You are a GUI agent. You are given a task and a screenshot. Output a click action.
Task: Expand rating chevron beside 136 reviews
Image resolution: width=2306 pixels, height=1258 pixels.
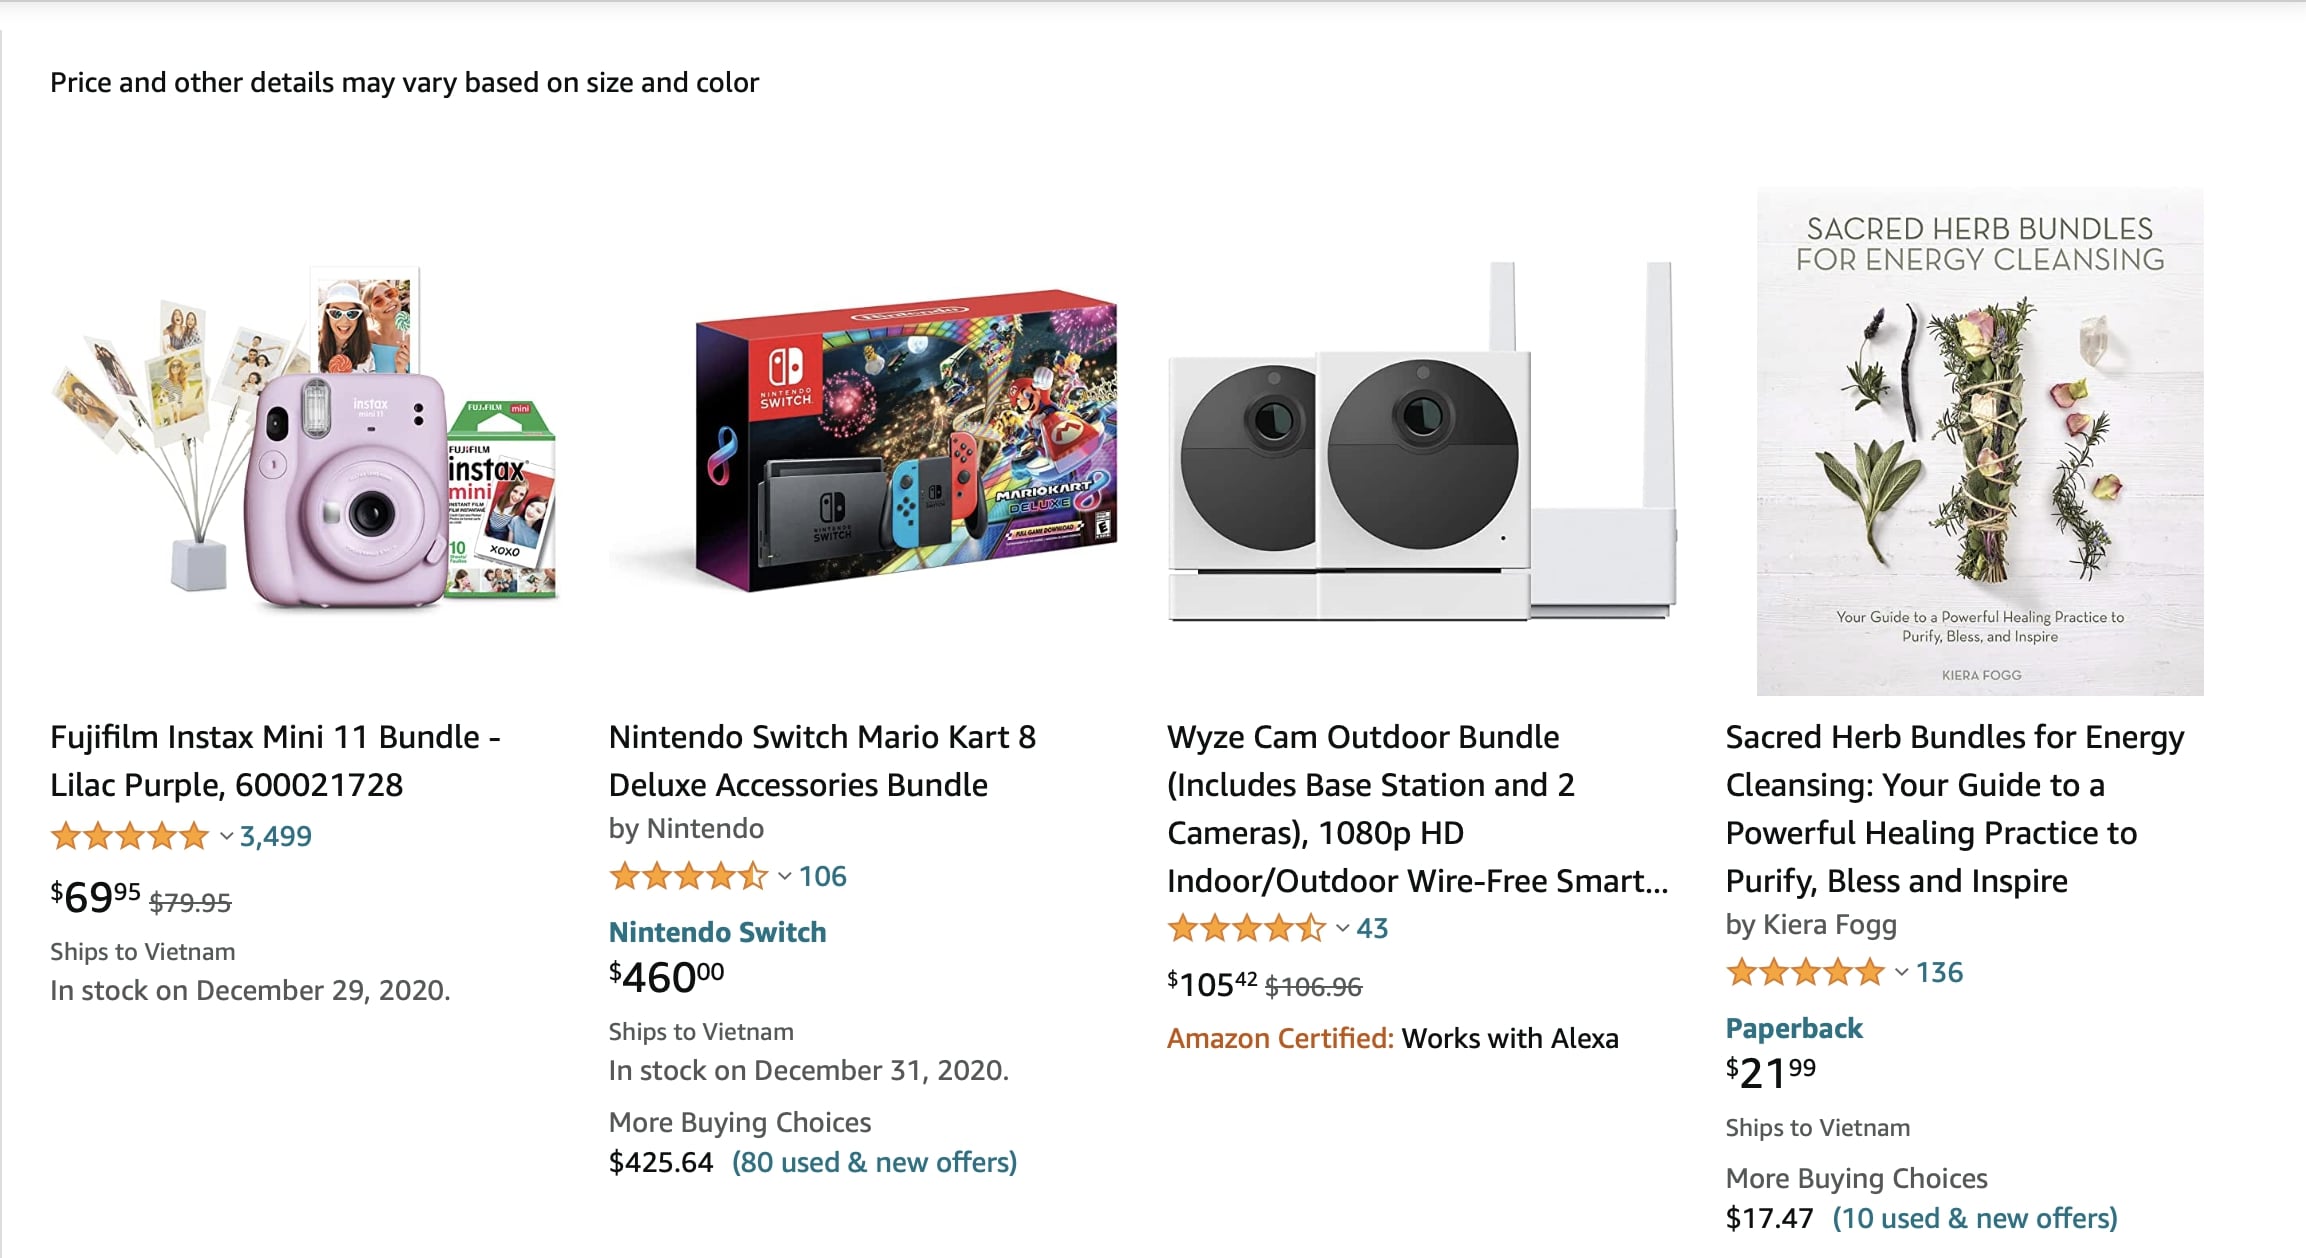[1901, 972]
